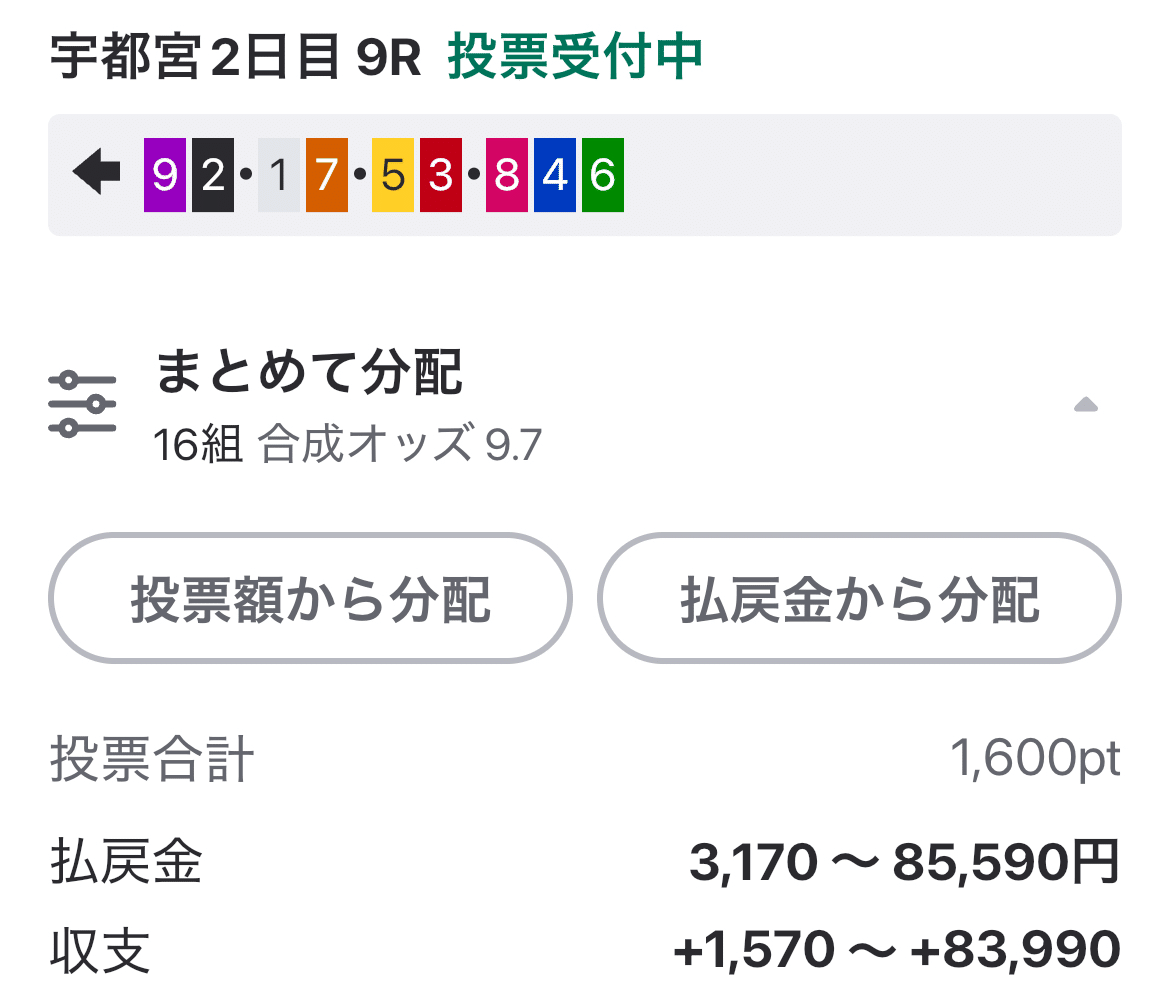Select the black number 2 badge
Viewport: 1170px width, 990px height.
point(212,175)
